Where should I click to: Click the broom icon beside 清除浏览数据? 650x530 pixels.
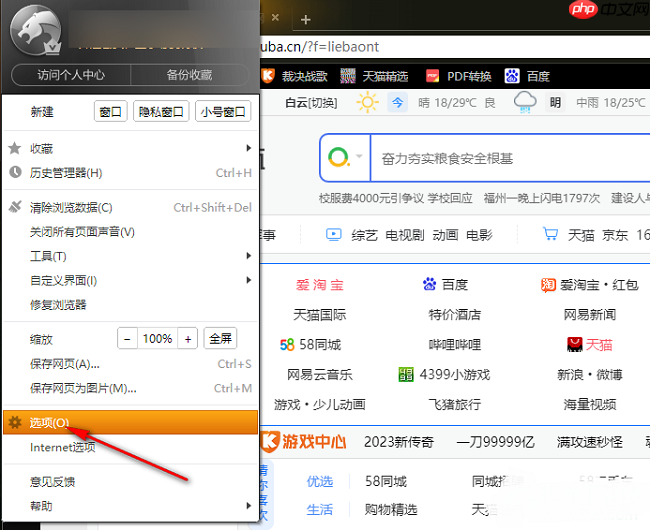point(15,206)
